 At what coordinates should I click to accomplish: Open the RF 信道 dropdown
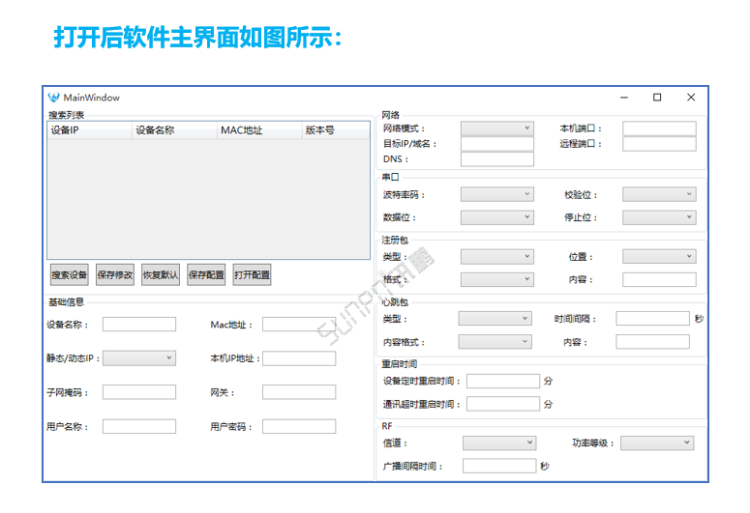499,443
